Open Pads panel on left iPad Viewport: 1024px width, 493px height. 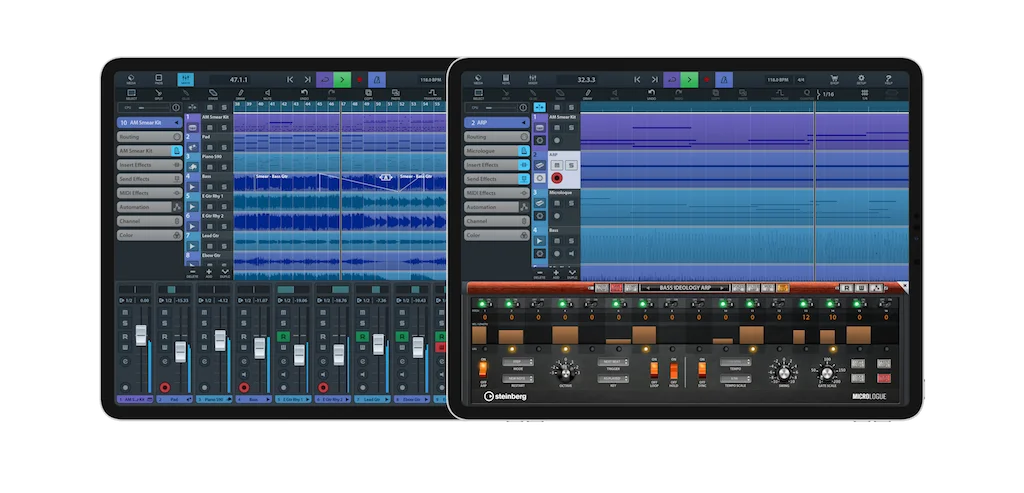tap(158, 80)
